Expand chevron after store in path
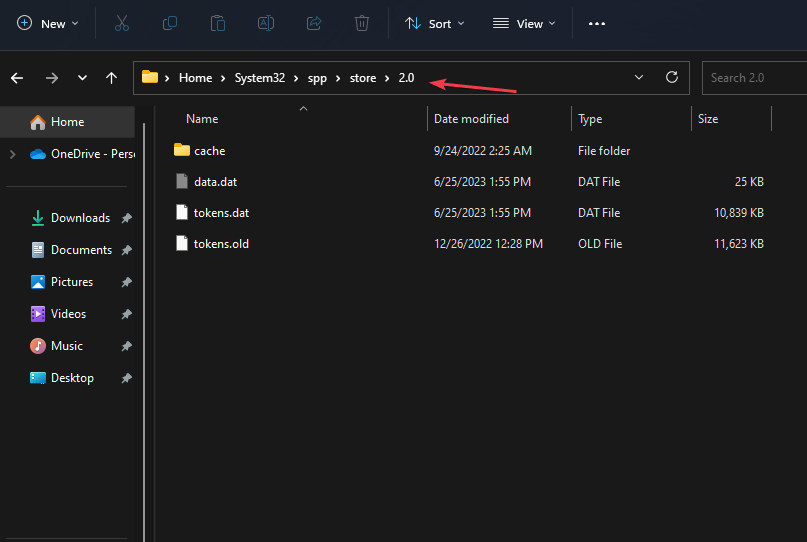The image size is (807, 542). 387,78
